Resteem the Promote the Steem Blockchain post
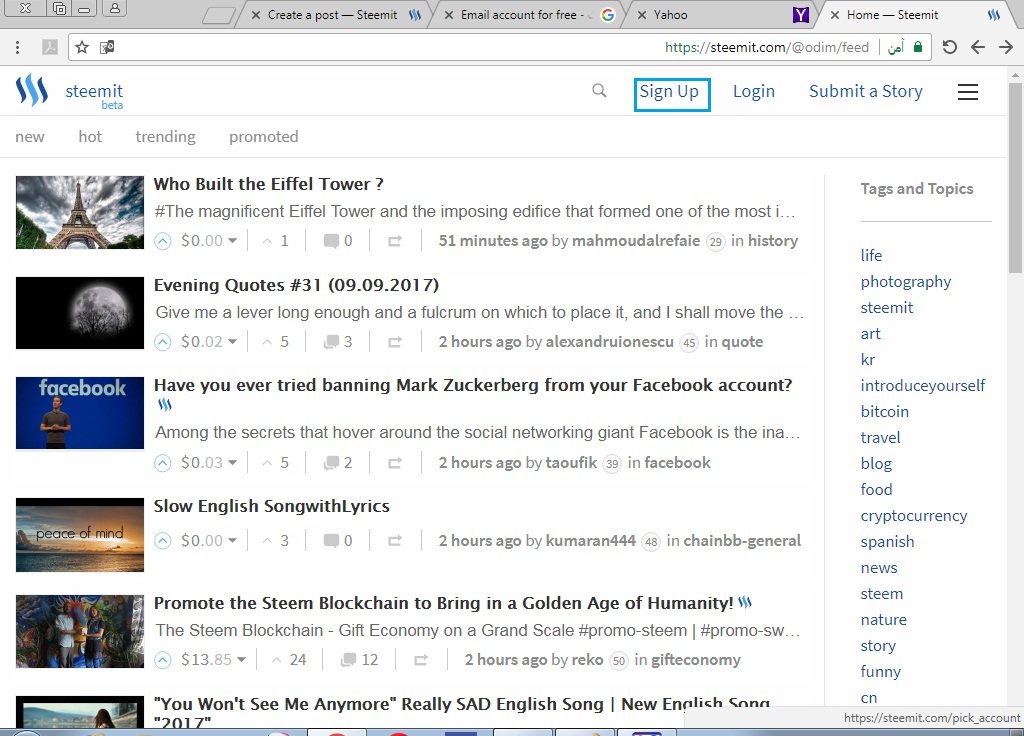The width and height of the screenshot is (1024, 736). click(421, 660)
